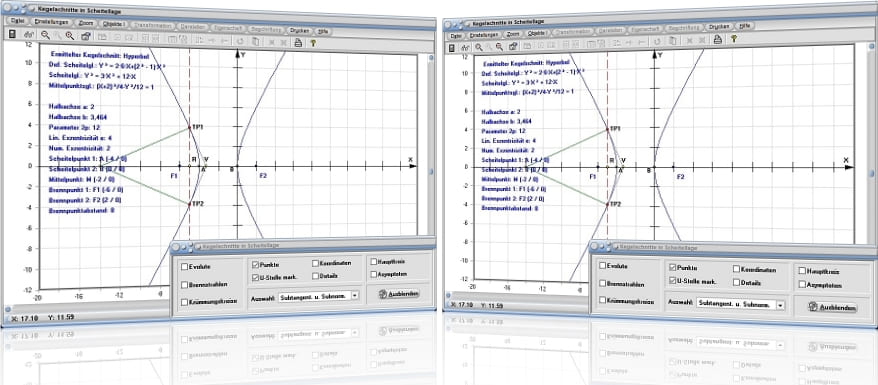Click Ausblenden button in left control panel

coord(398,294)
